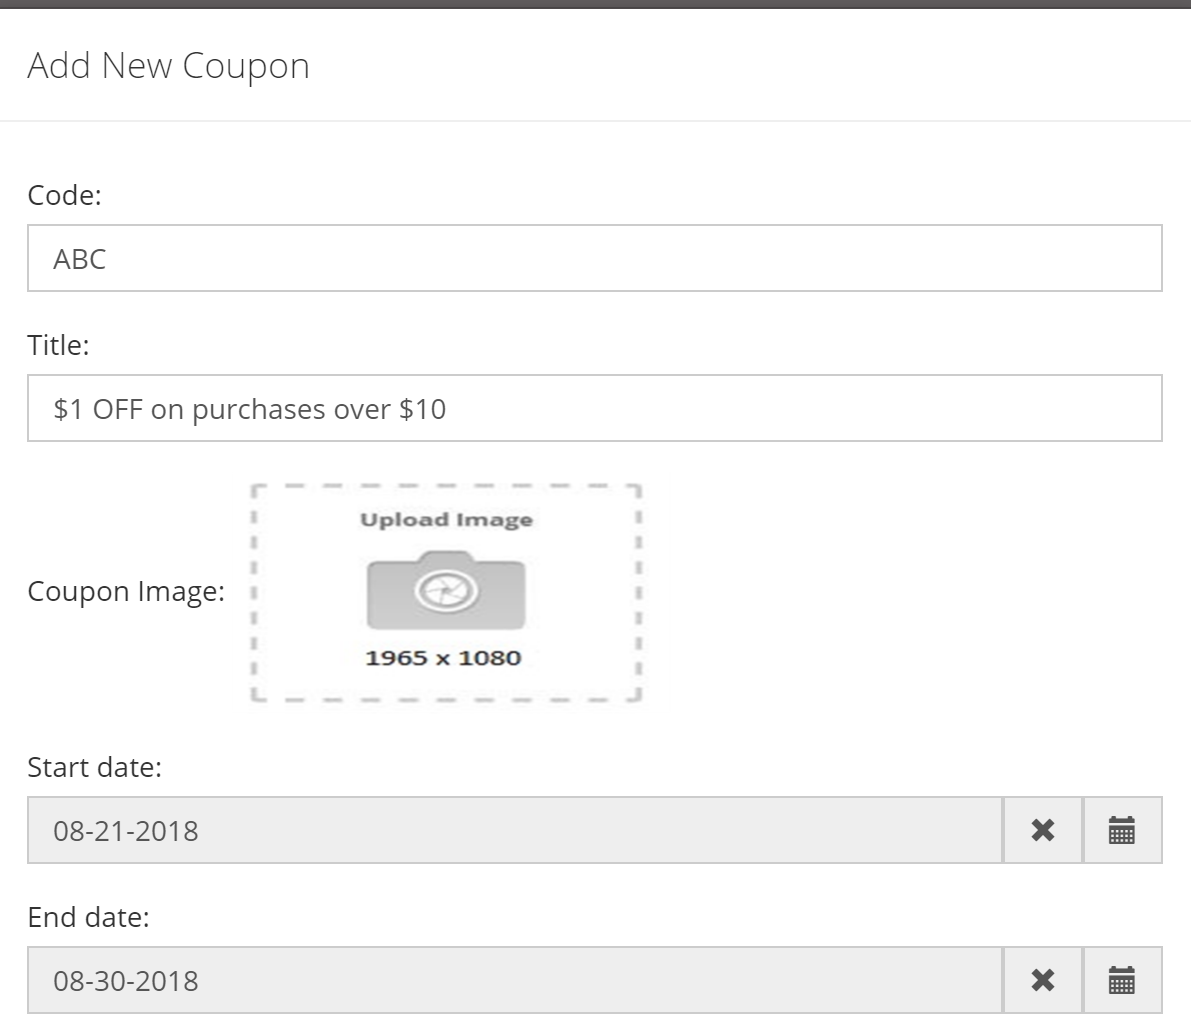Click the "Code:" label
Image resolution: width=1191 pixels, height=1036 pixels.
(x=65, y=195)
